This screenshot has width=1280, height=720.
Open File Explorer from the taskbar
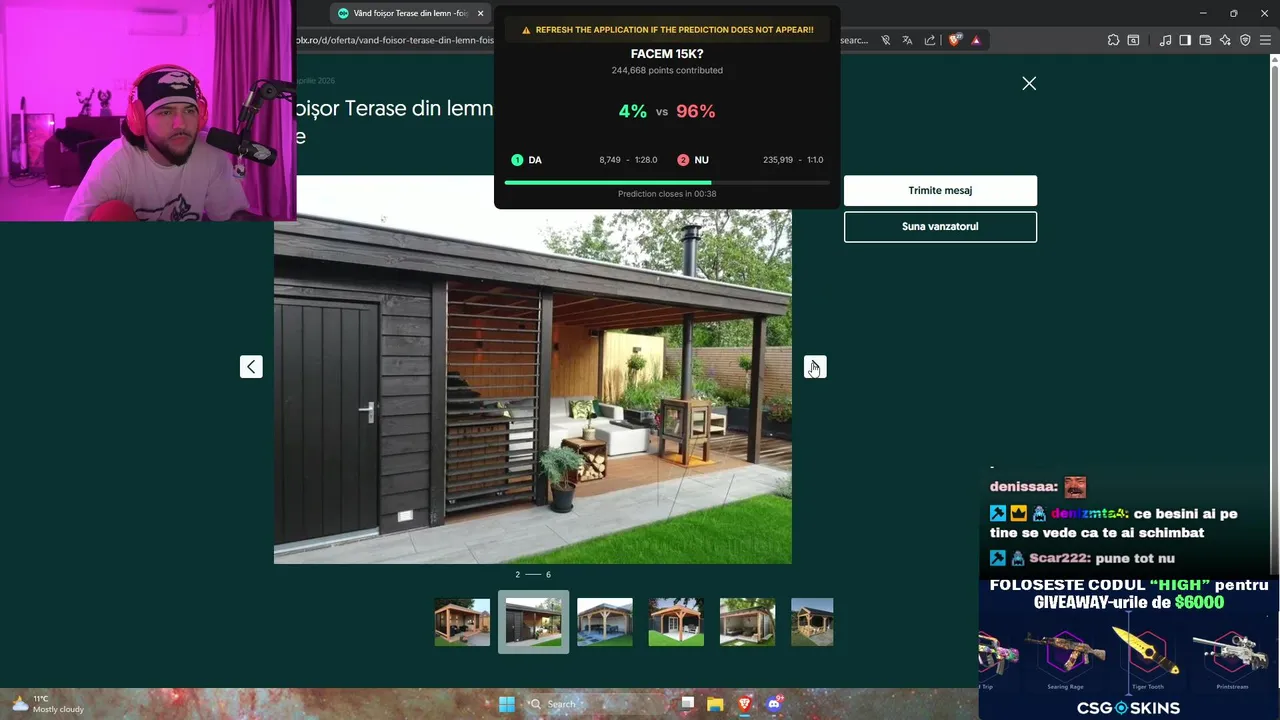[x=715, y=704]
